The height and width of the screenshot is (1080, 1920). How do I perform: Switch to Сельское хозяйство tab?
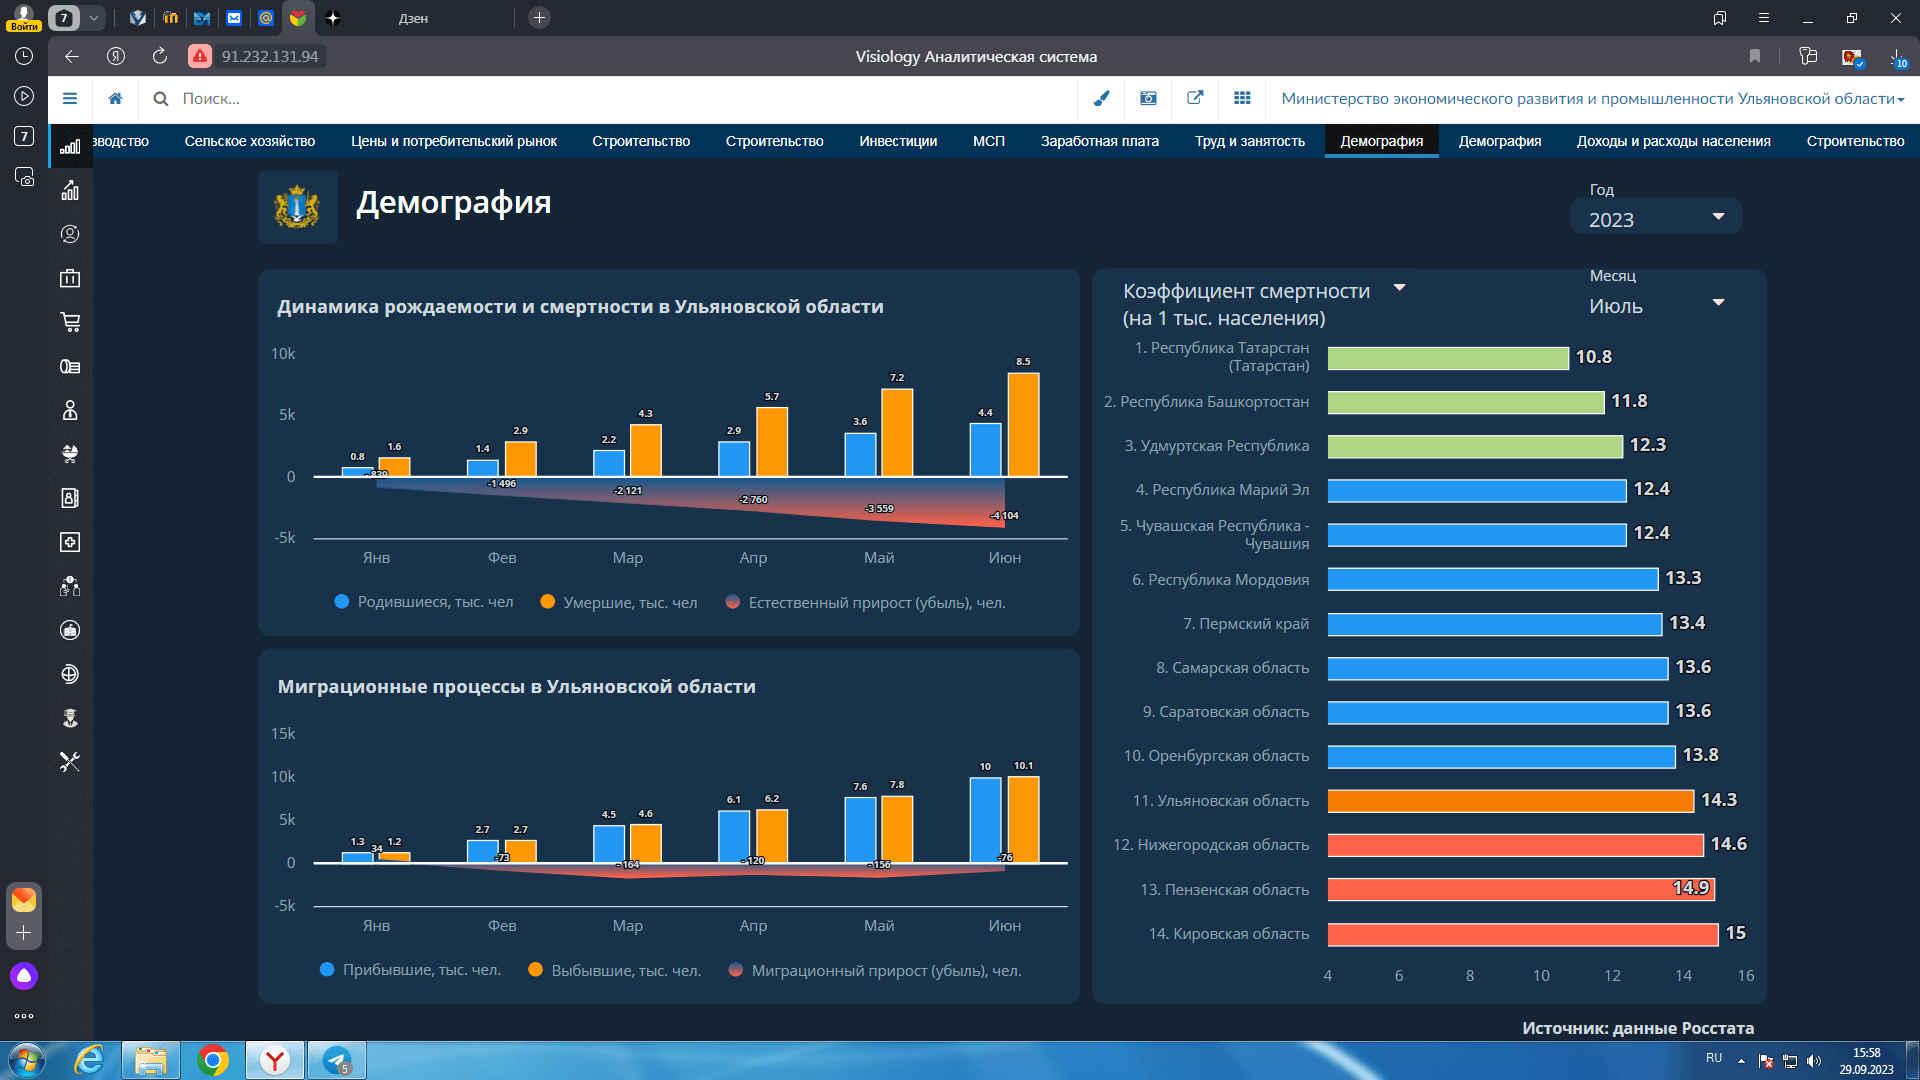tap(250, 141)
